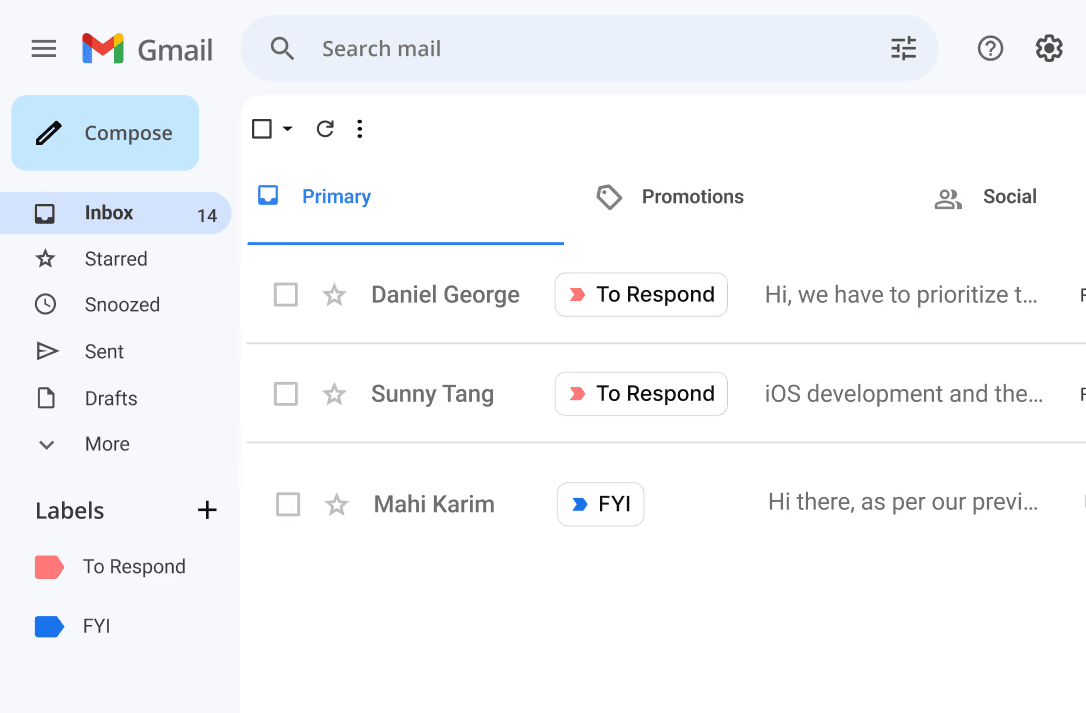Open email 'Hi there, as per our previ...'
Viewport: 1086px width, 713px height.
[903, 502]
